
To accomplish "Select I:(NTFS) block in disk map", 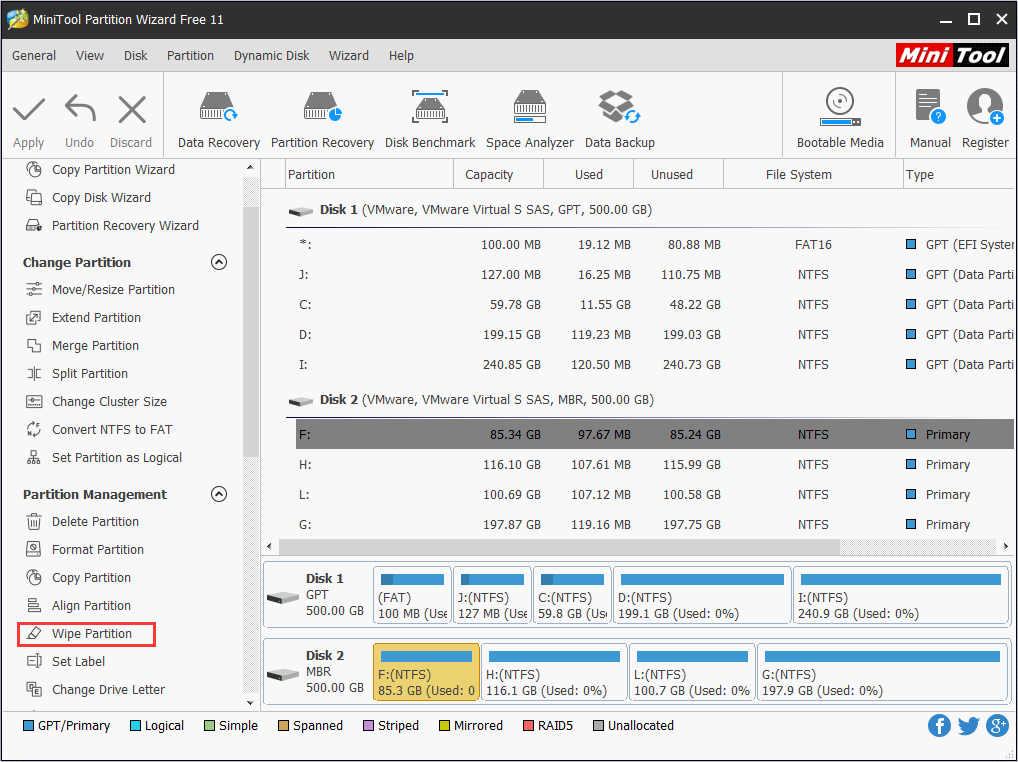I will pyautogui.click(x=900, y=595).
